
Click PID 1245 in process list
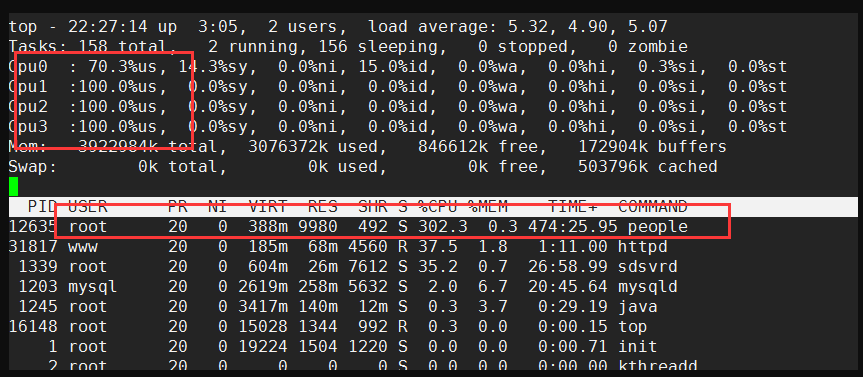point(38,307)
